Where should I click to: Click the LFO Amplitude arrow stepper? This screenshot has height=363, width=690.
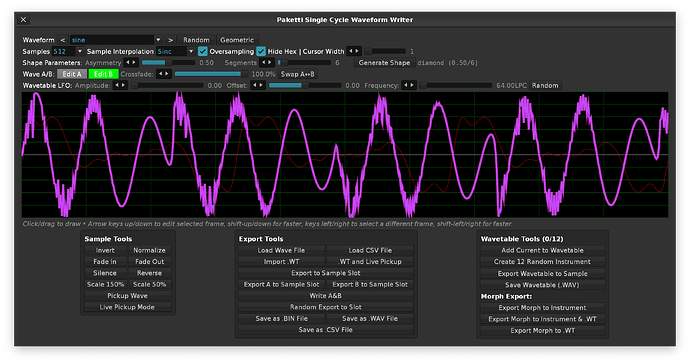click(120, 86)
